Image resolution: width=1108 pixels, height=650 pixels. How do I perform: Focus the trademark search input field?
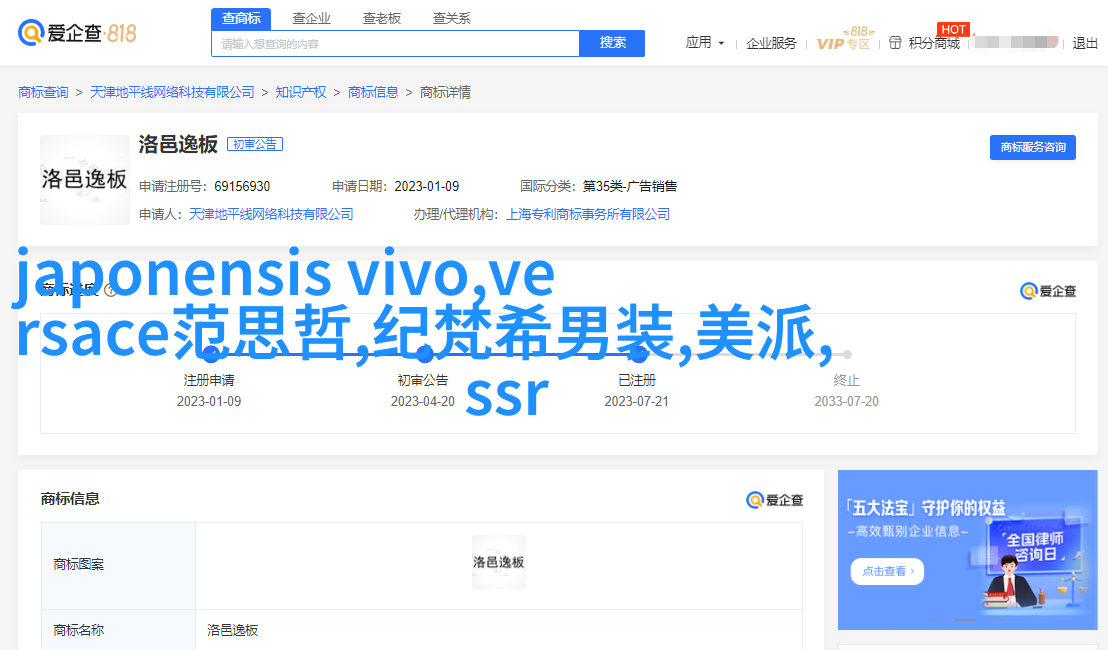(395, 44)
